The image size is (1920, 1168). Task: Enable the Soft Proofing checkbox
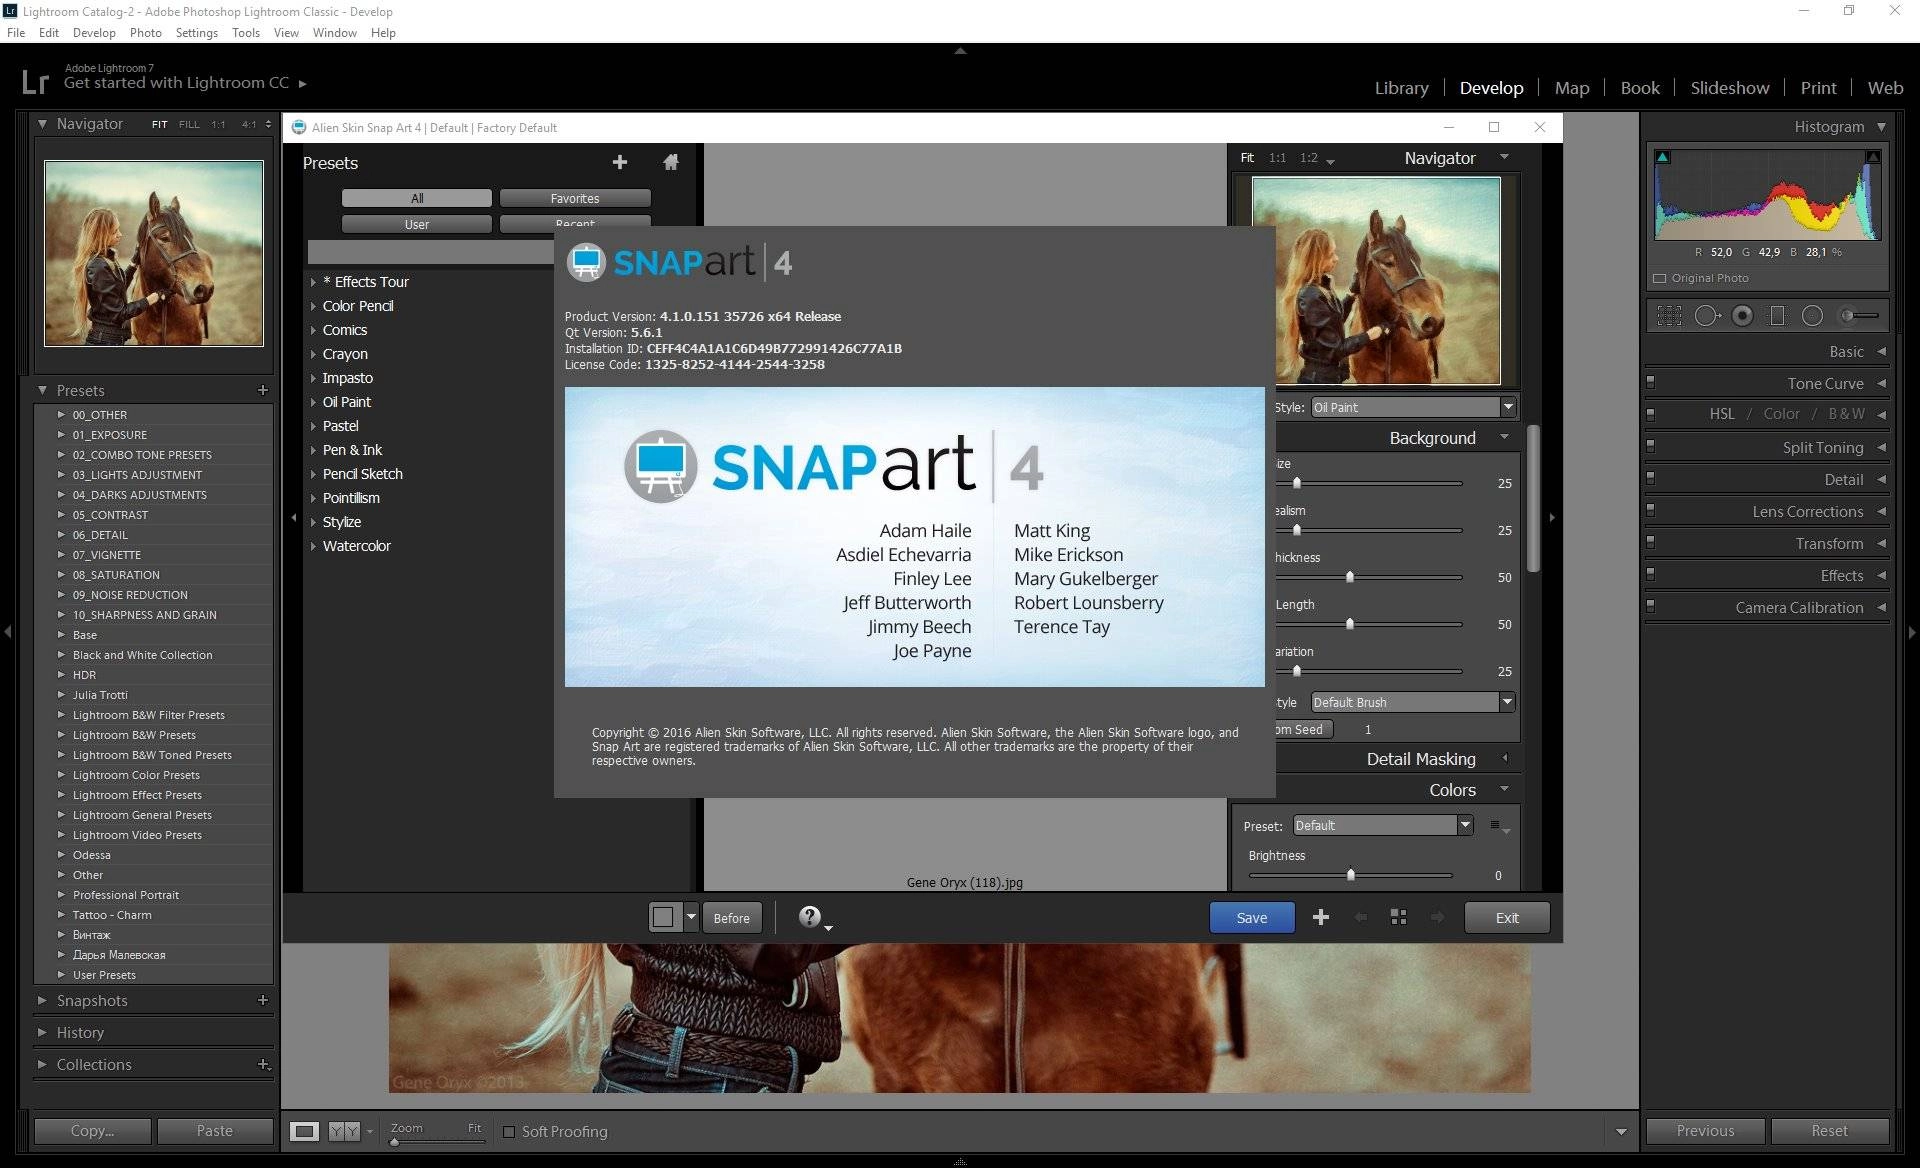(508, 1131)
